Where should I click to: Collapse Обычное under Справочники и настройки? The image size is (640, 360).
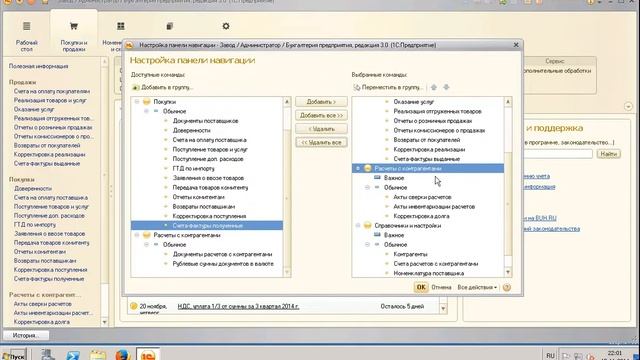[x=368, y=244]
